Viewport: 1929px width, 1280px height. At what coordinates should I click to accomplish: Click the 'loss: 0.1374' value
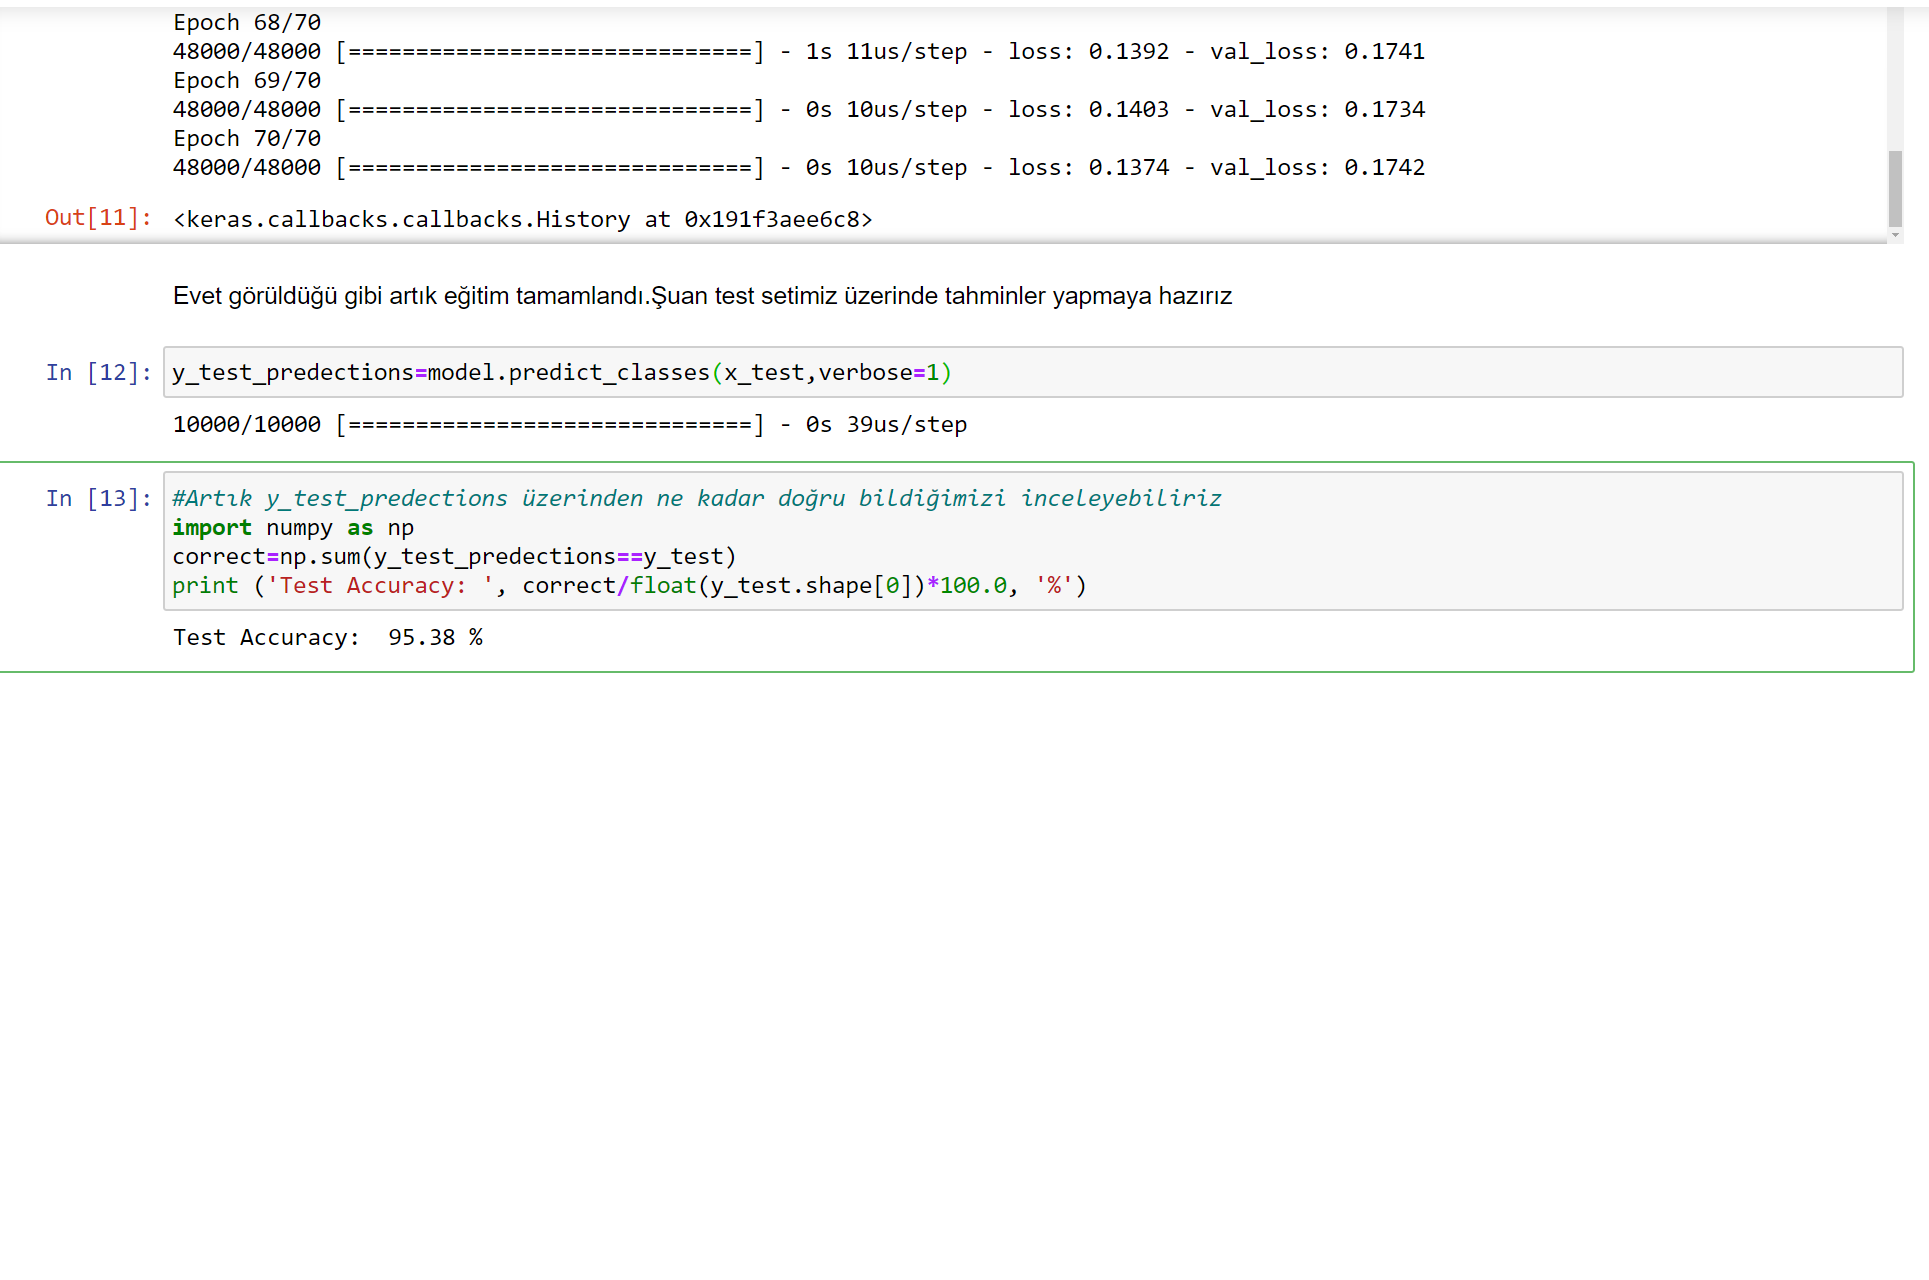point(1088,167)
